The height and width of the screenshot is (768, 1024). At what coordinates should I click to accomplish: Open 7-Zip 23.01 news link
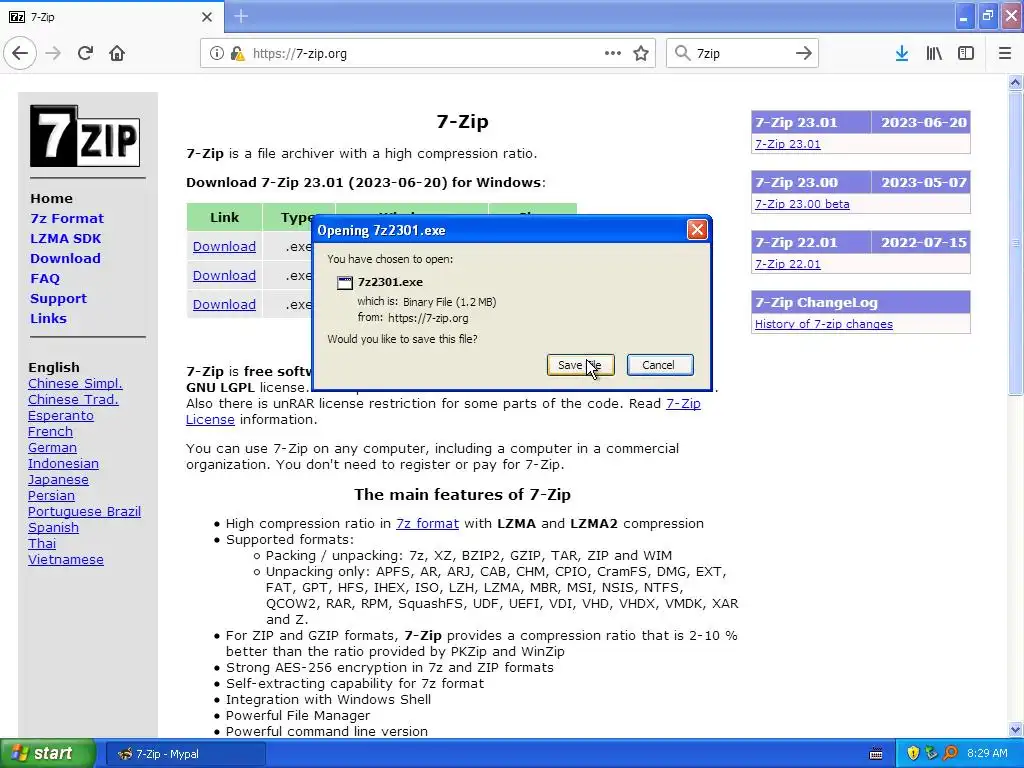coord(788,144)
